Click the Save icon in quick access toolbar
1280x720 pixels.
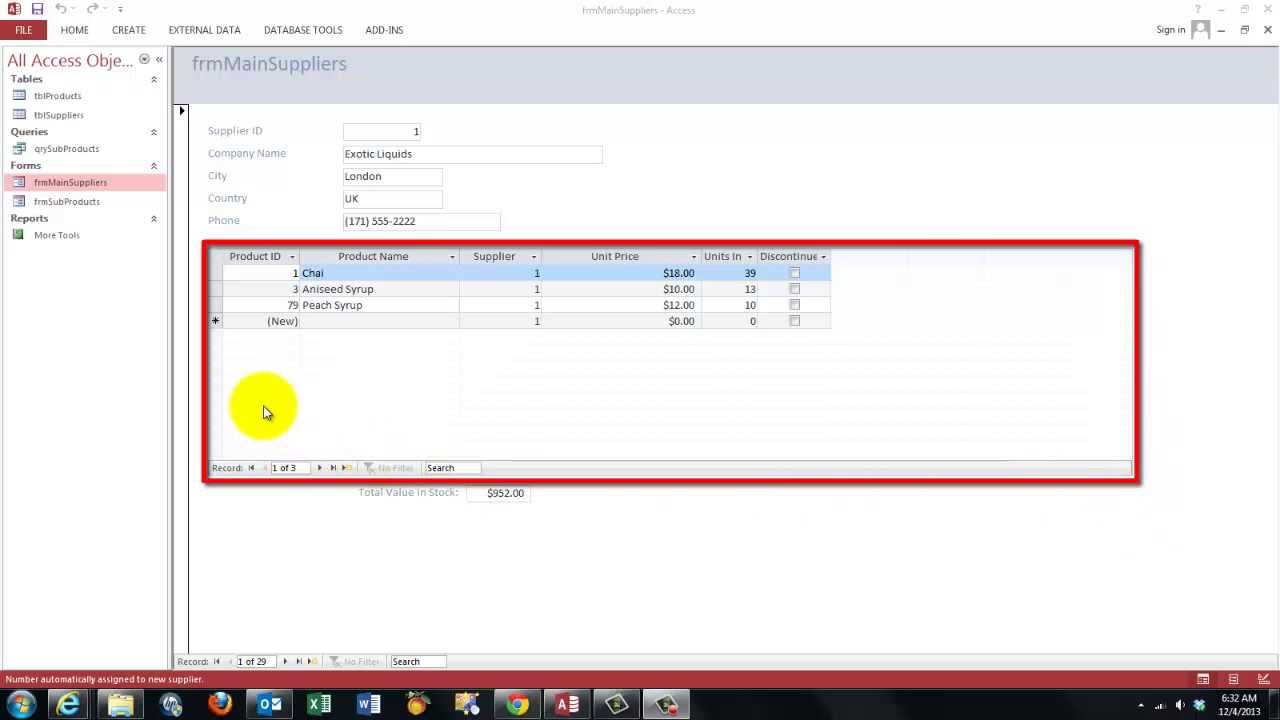(37, 9)
